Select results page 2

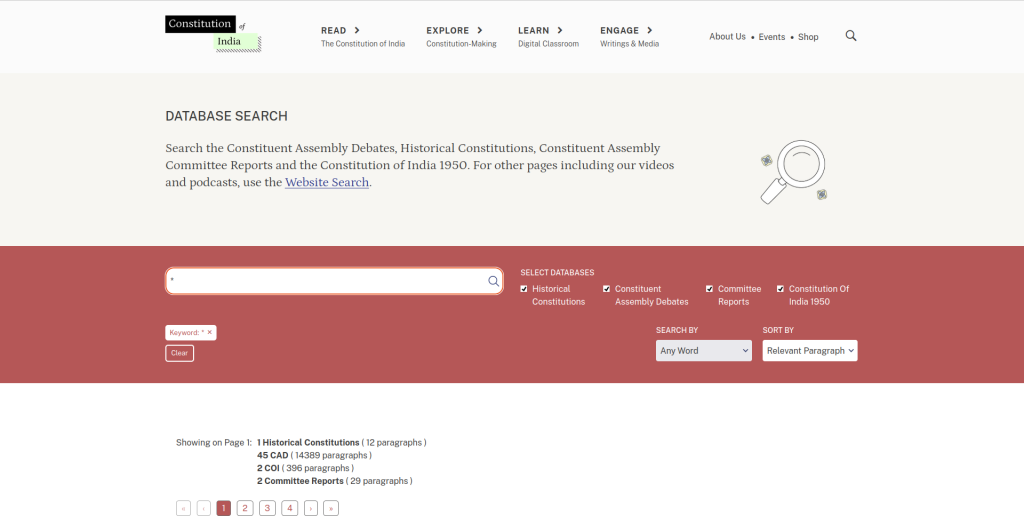pyautogui.click(x=245, y=508)
